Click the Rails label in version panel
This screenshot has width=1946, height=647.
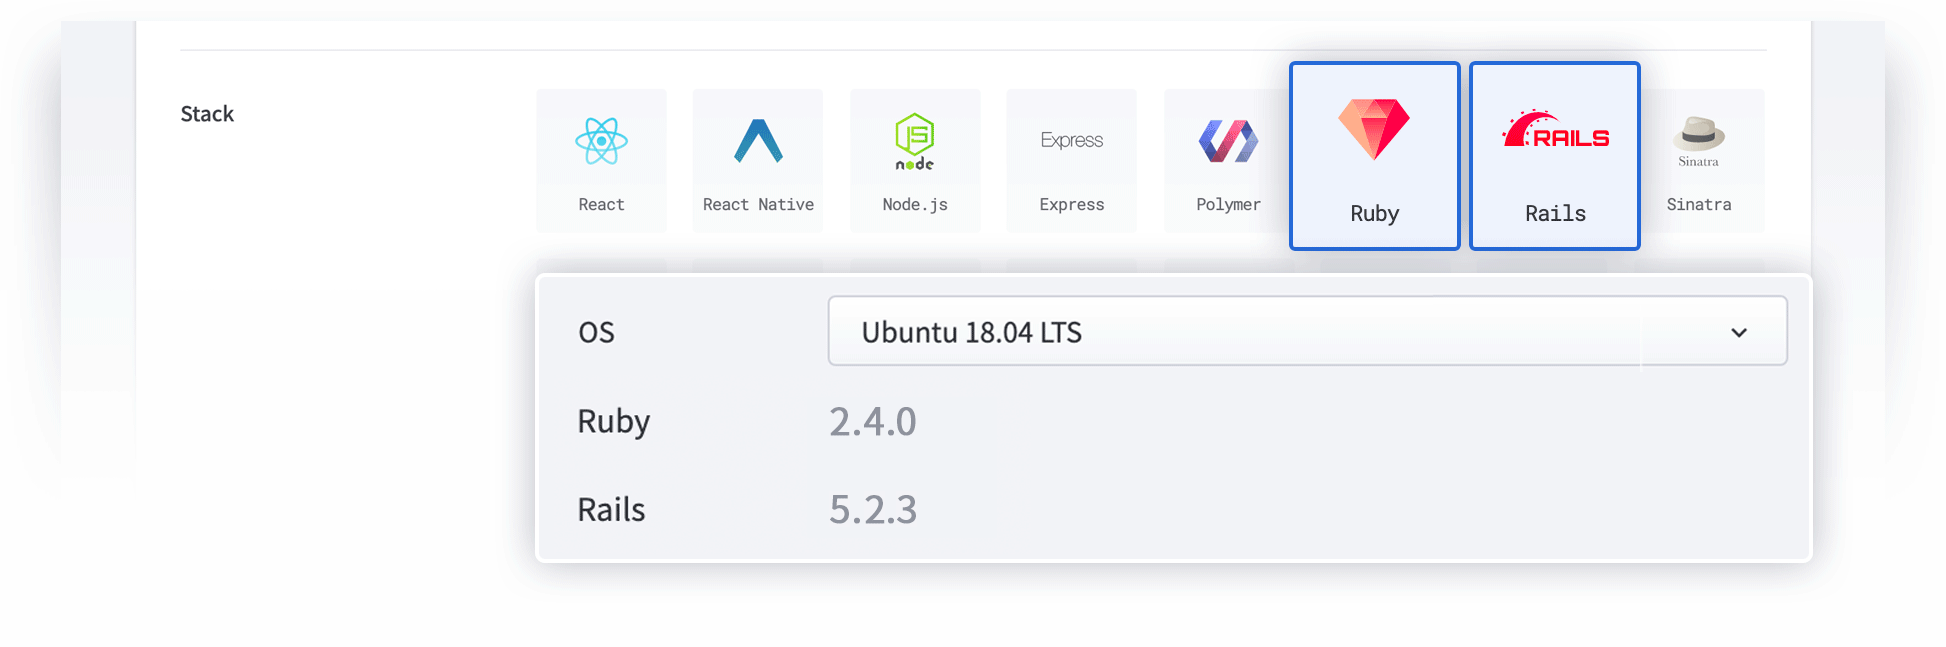(x=611, y=510)
